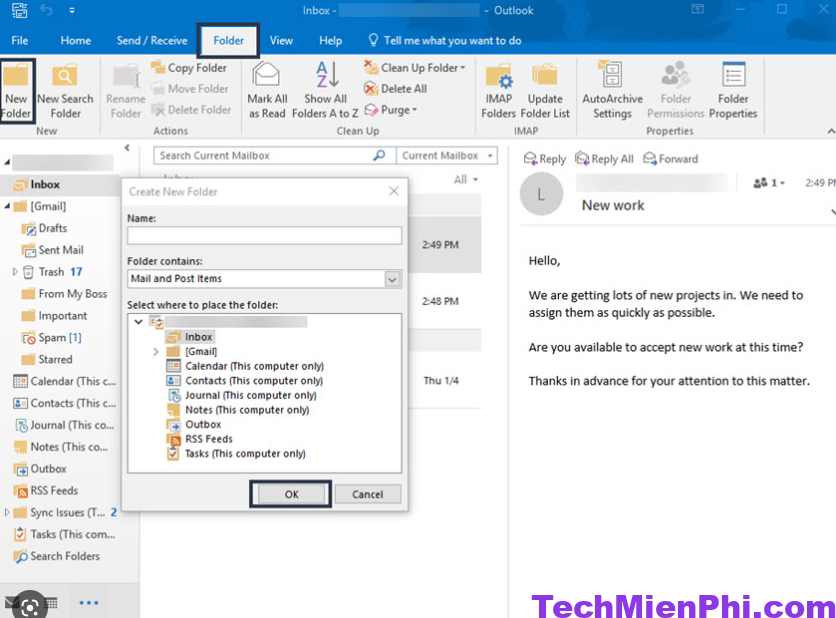Click the Update Folder List icon
Image resolution: width=836 pixels, height=618 pixels.
(x=545, y=88)
